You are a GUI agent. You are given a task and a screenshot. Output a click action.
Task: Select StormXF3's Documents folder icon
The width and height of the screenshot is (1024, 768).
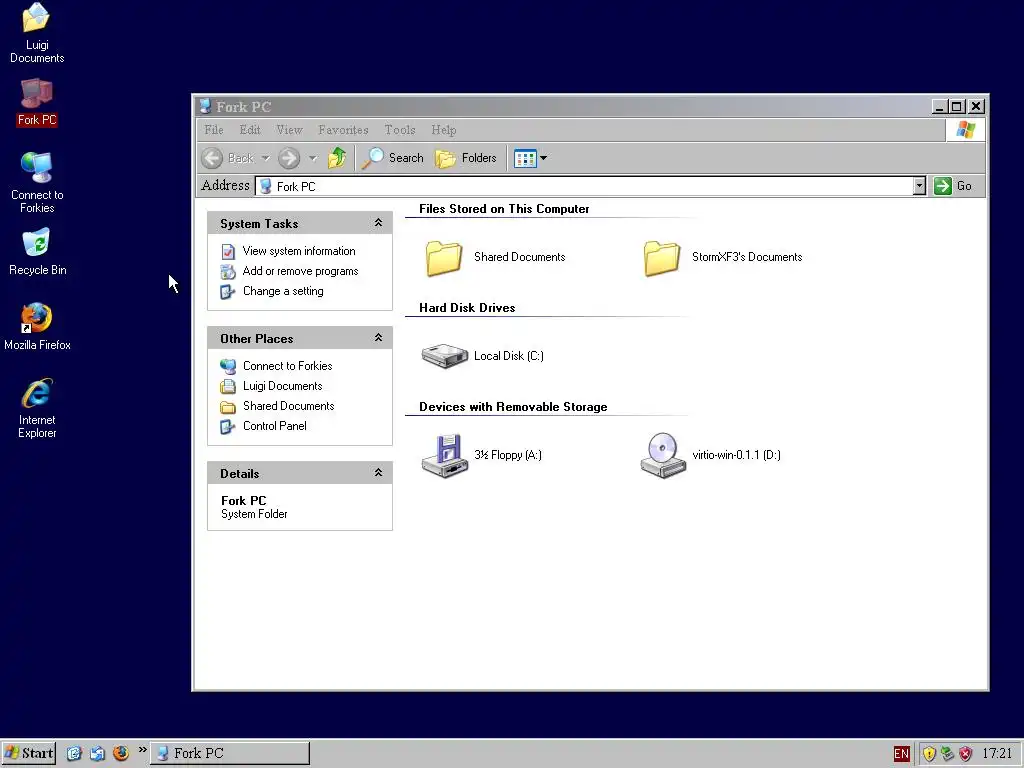[x=662, y=257]
